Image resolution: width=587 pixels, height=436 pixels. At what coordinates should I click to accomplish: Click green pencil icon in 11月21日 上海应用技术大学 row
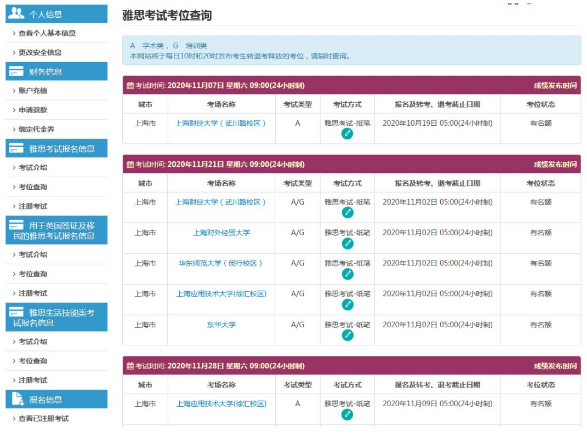coord(347,305)
